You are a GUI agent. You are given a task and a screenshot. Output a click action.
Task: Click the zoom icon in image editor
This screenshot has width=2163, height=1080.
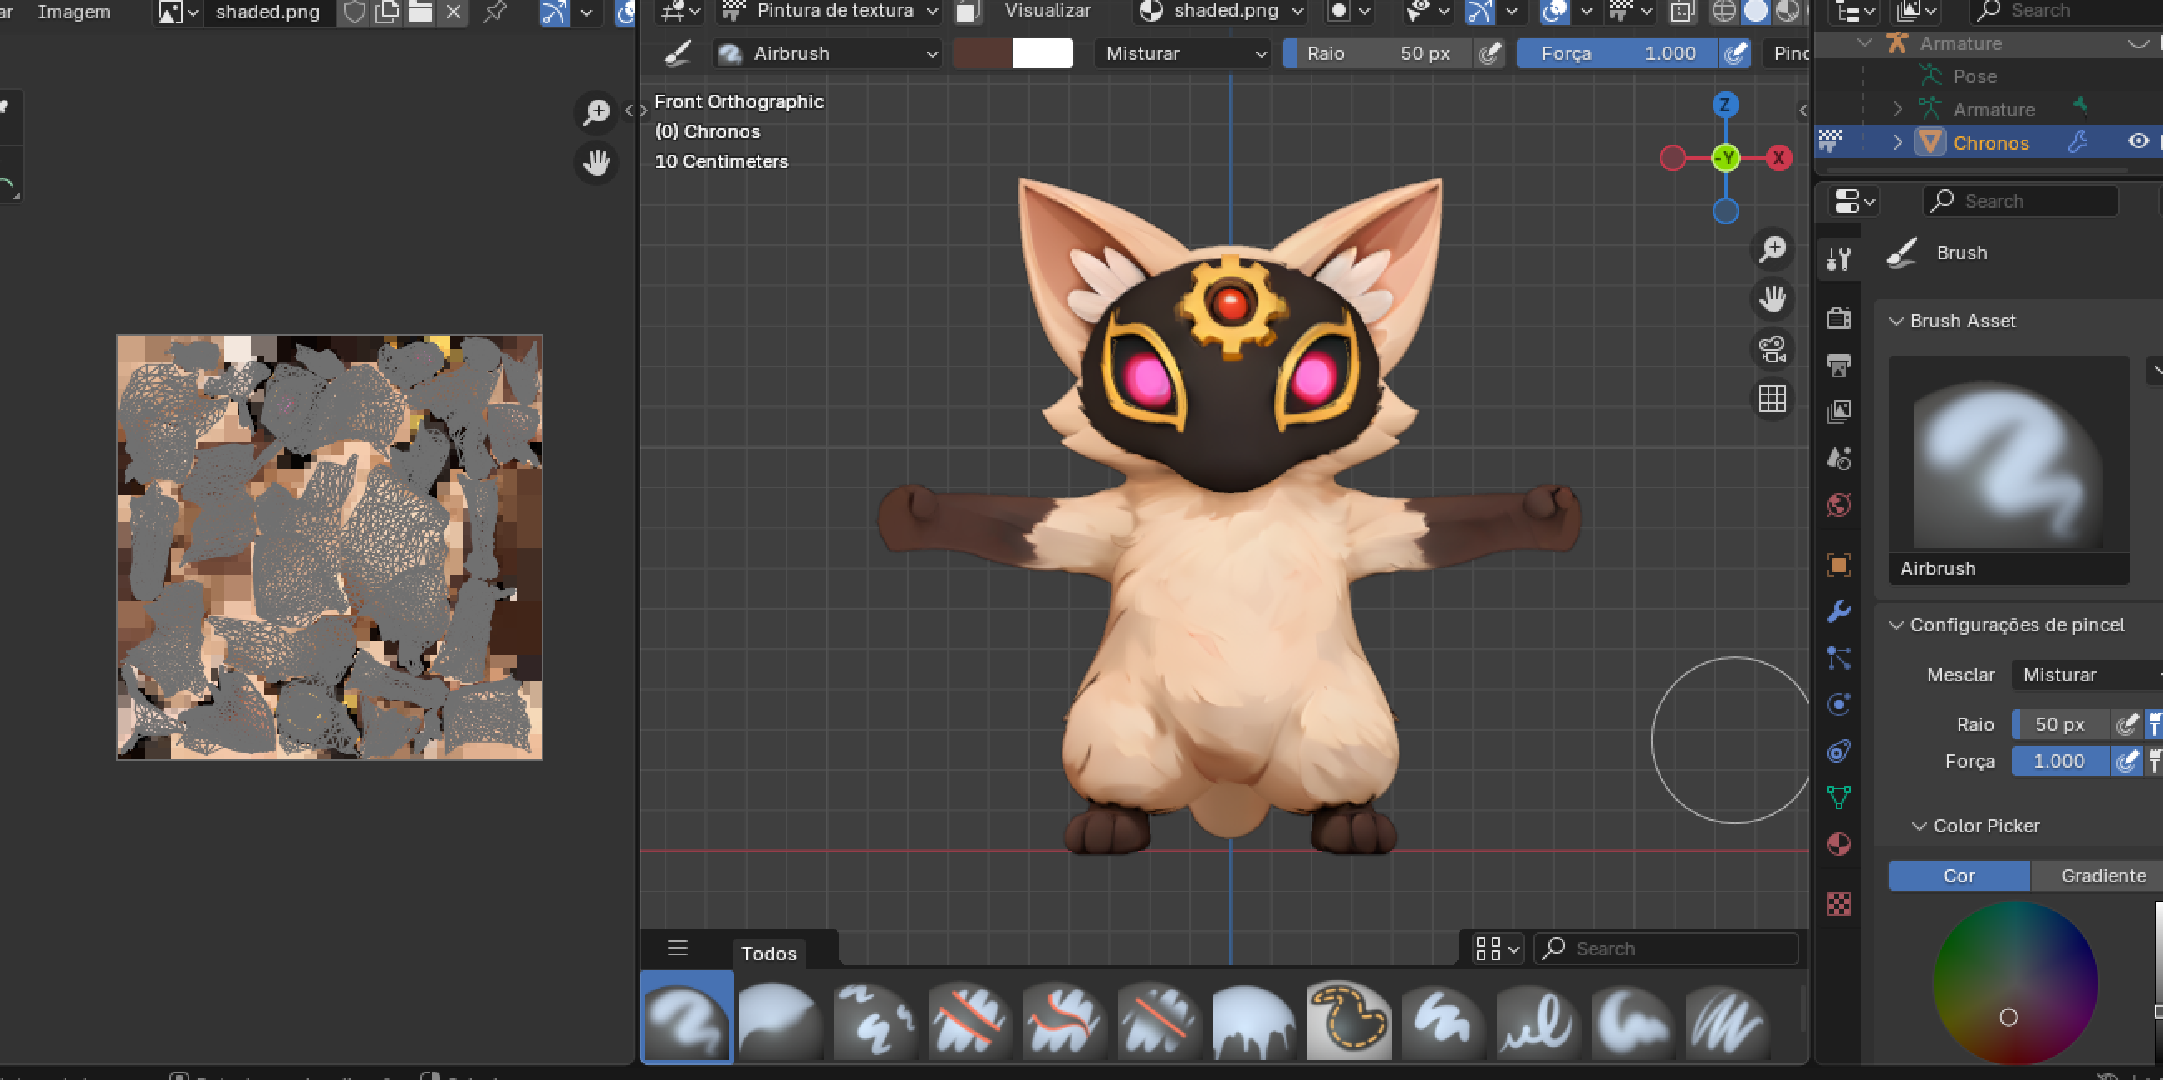pos(597,112)
